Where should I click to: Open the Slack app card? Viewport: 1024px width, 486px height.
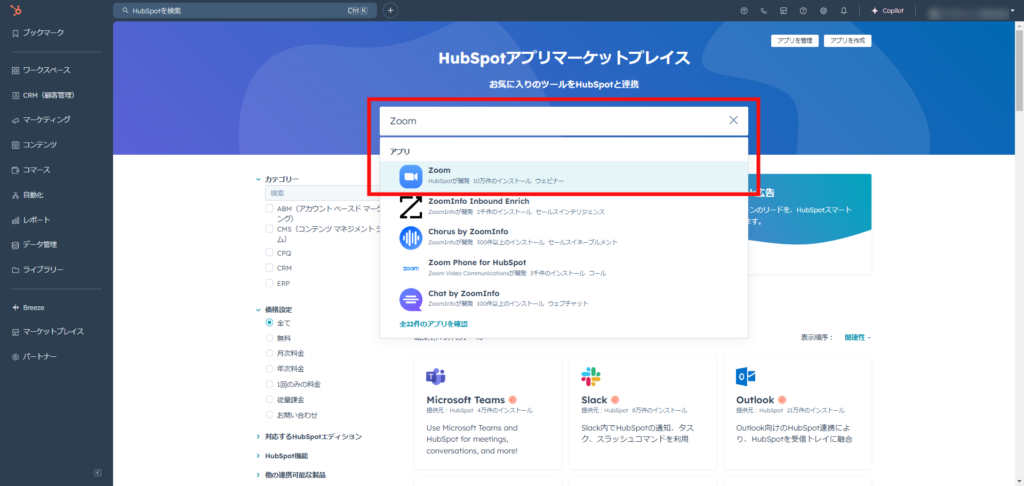(x=643, y=412)
